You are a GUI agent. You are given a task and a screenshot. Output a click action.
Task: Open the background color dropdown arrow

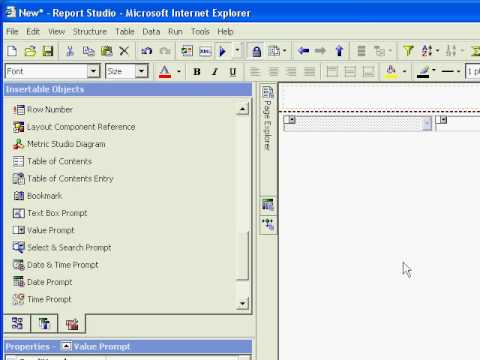[x=404, y=71]
